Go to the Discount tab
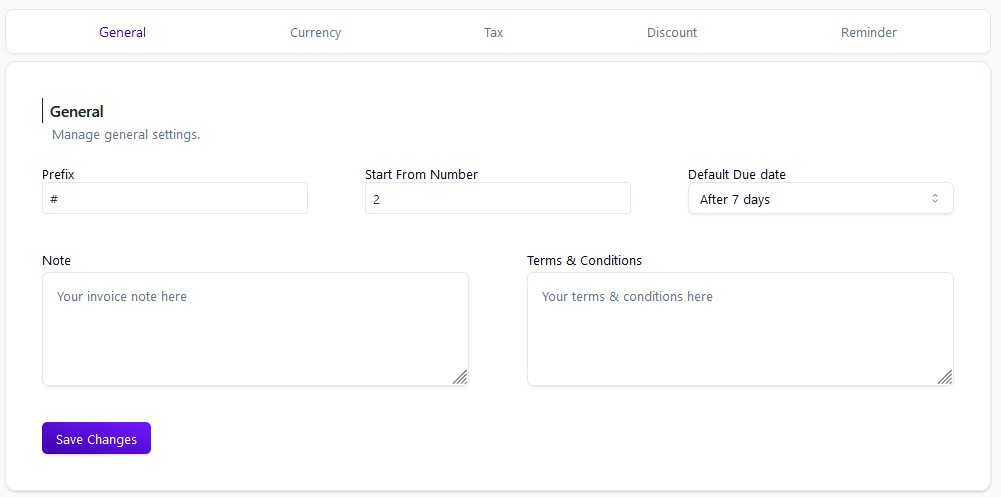The image size is (1001, 497). (x=672, y=33)
